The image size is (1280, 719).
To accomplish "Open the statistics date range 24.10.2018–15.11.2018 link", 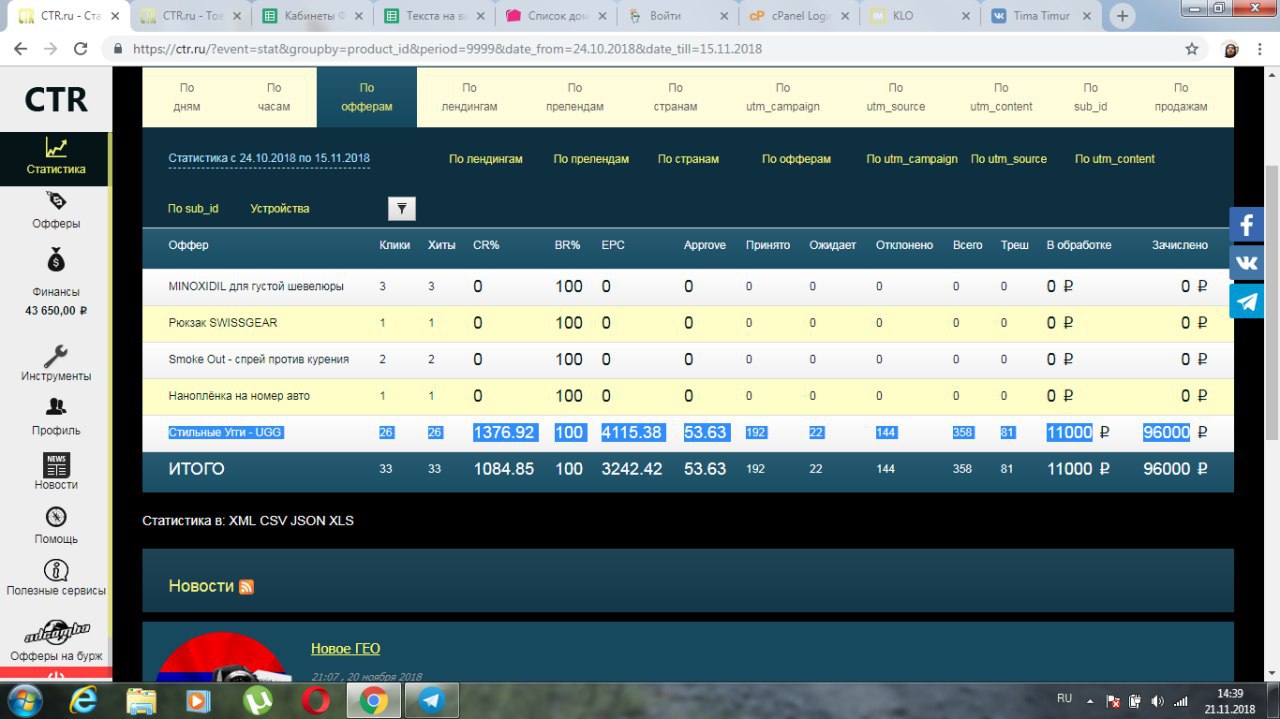I will [x=269, y=159].
